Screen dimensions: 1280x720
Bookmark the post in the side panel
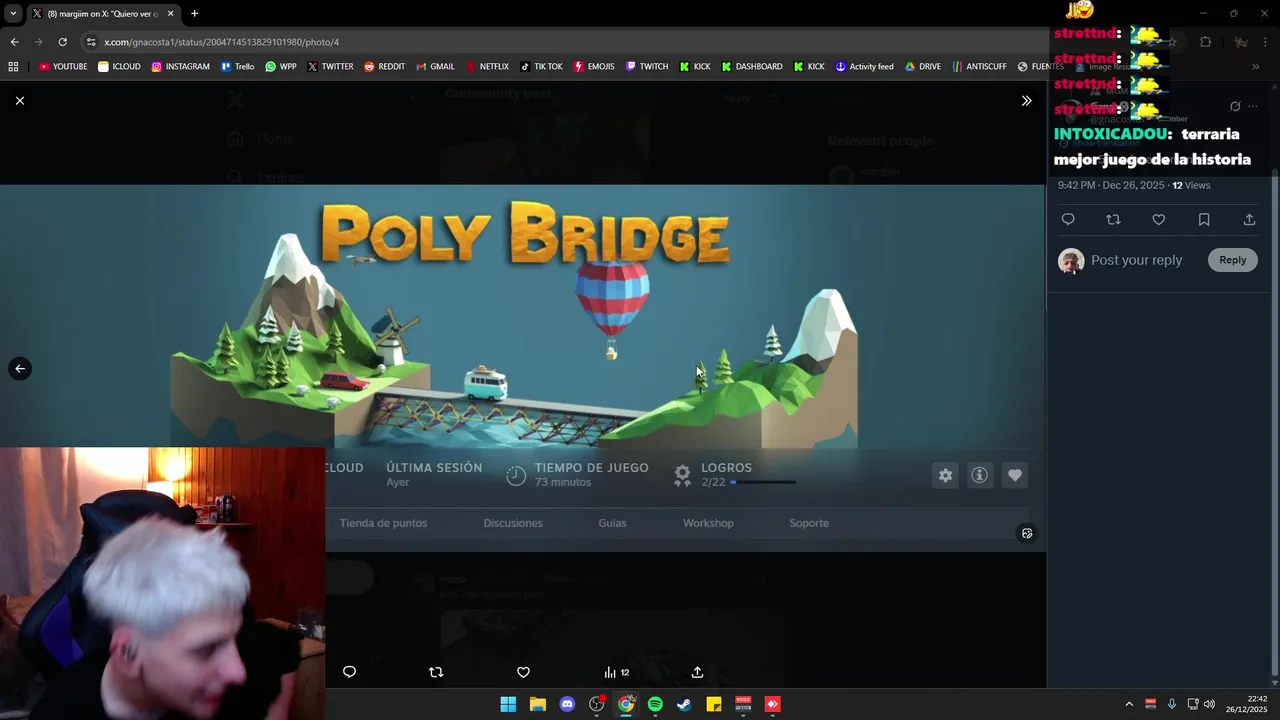point(1204,220)
